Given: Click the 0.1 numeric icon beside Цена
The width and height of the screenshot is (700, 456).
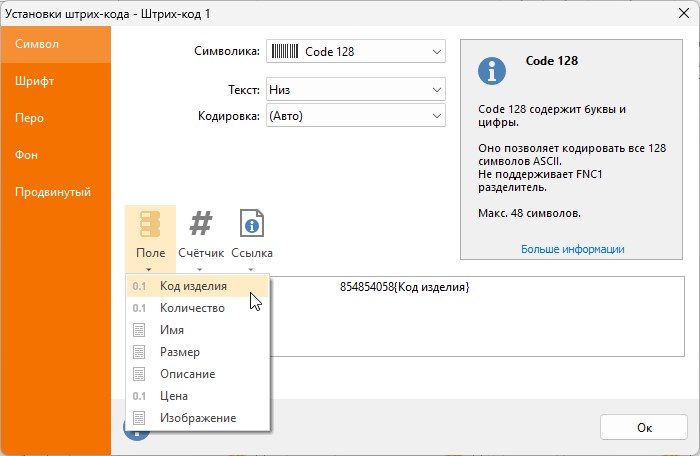Looking at the screenshot, I should click(x=139, y=396).
